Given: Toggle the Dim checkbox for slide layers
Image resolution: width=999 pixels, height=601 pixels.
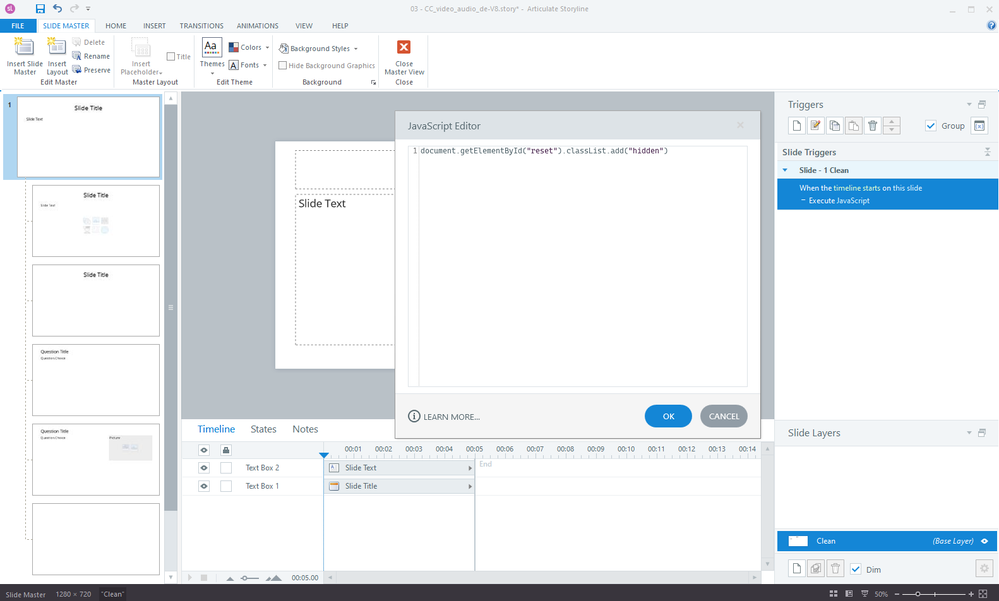Looking at the screenshot, I should click(855, 569).
